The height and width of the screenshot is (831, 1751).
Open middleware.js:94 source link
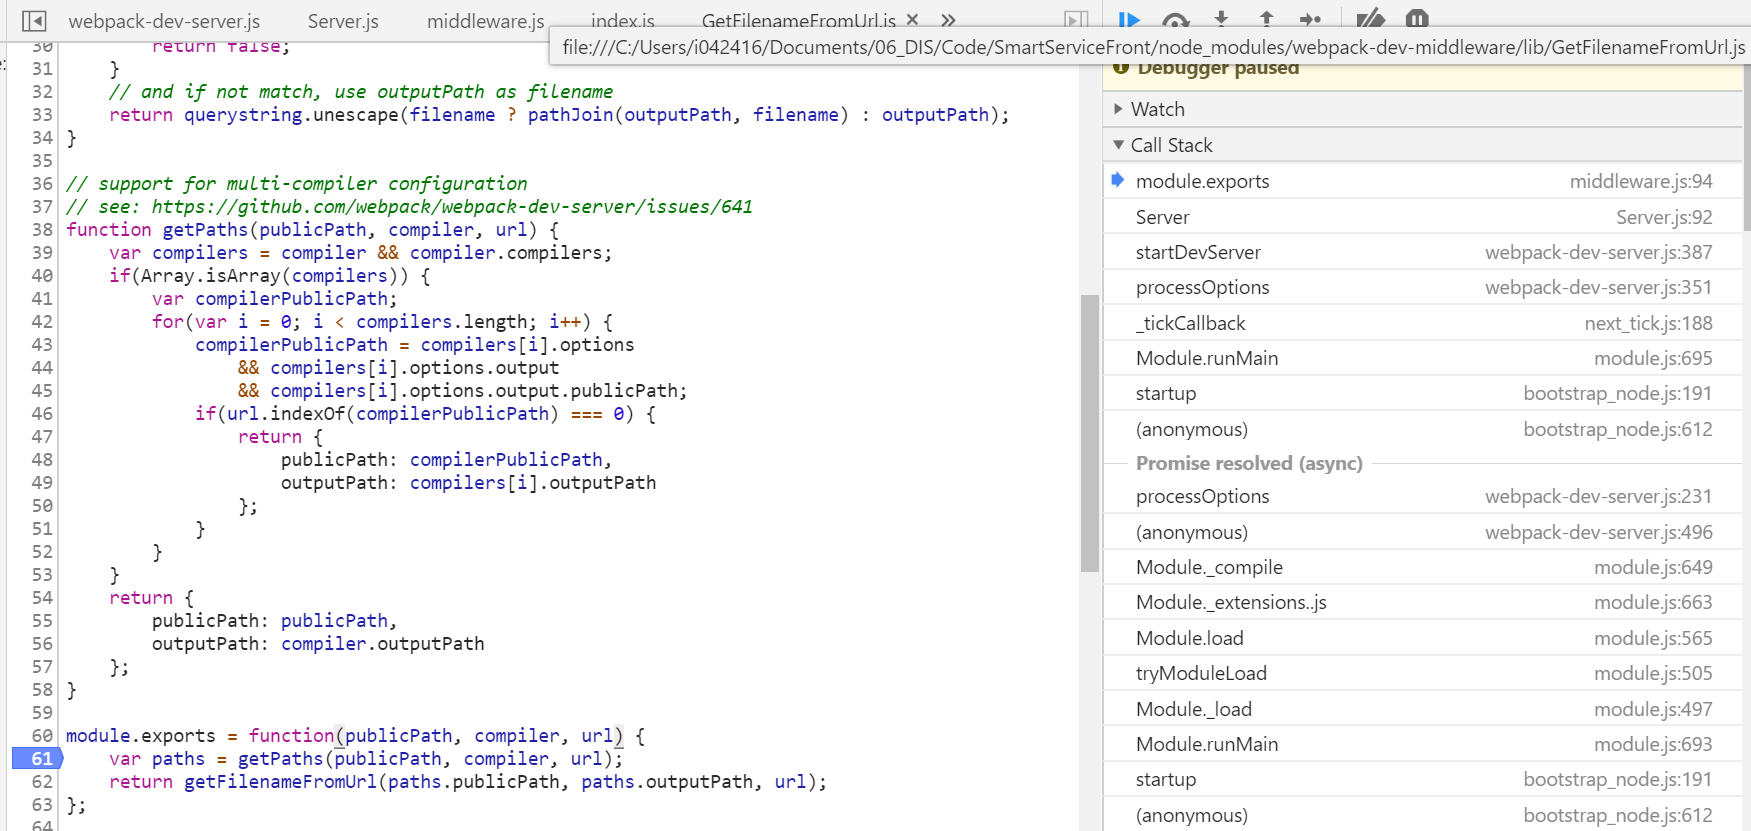point(1641,181)
